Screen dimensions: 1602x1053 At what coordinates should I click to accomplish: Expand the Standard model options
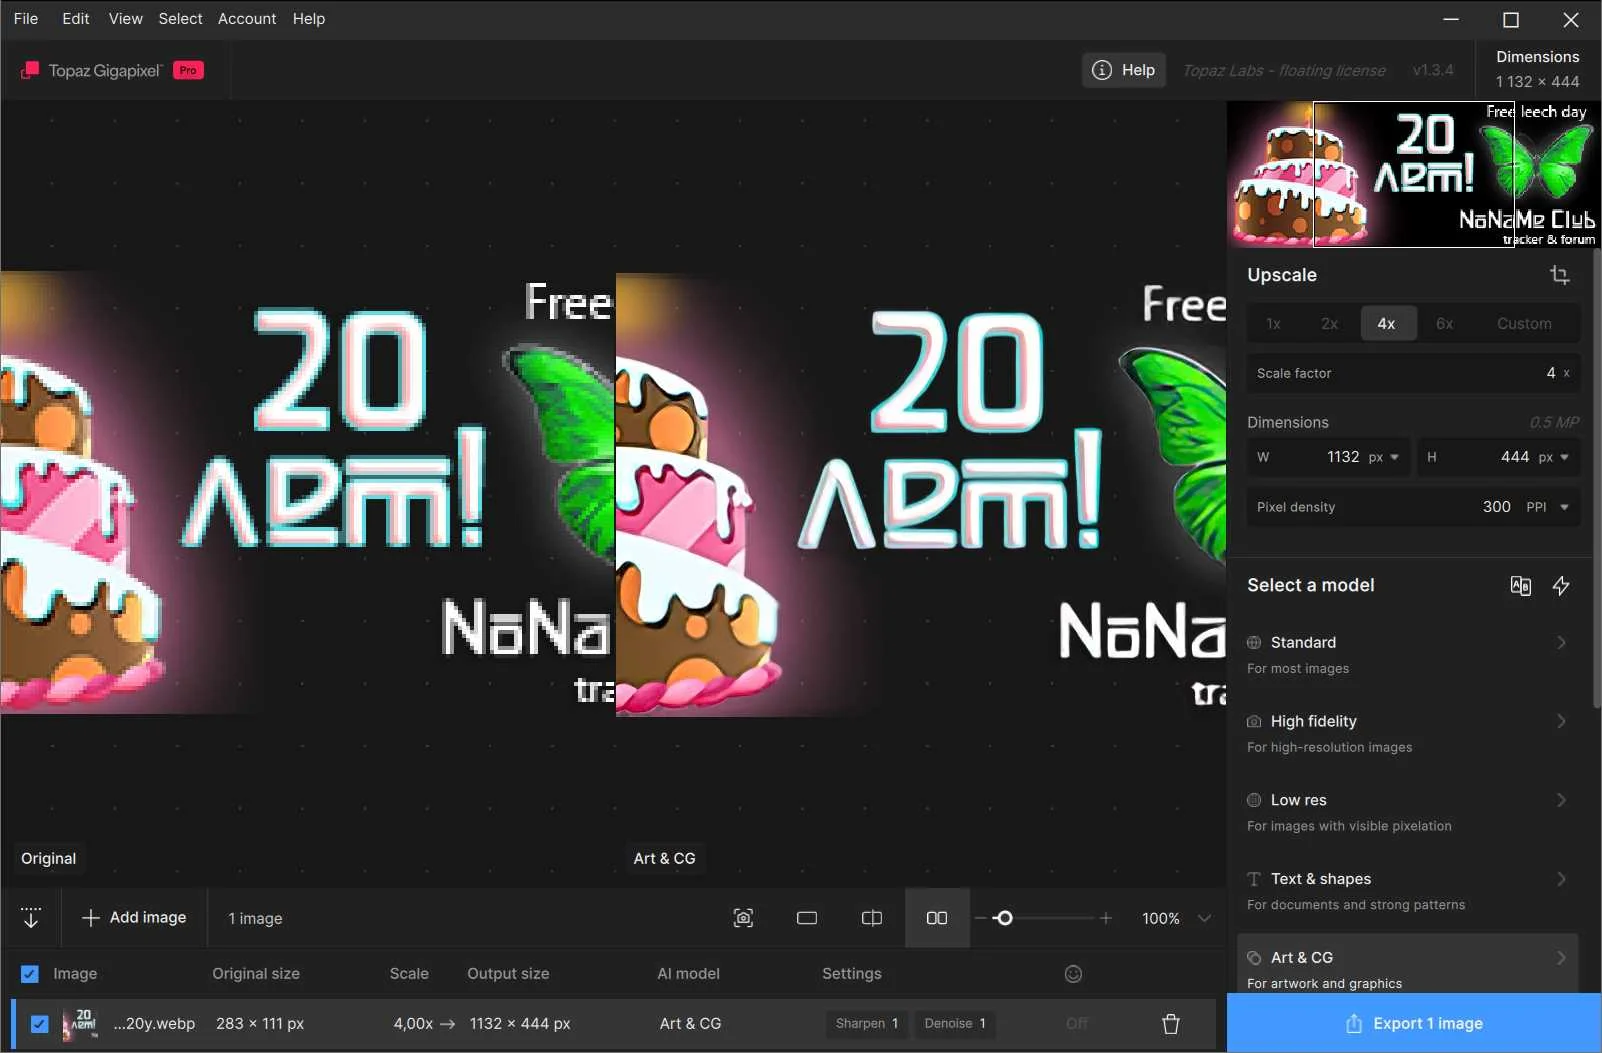coord(1561,642)
